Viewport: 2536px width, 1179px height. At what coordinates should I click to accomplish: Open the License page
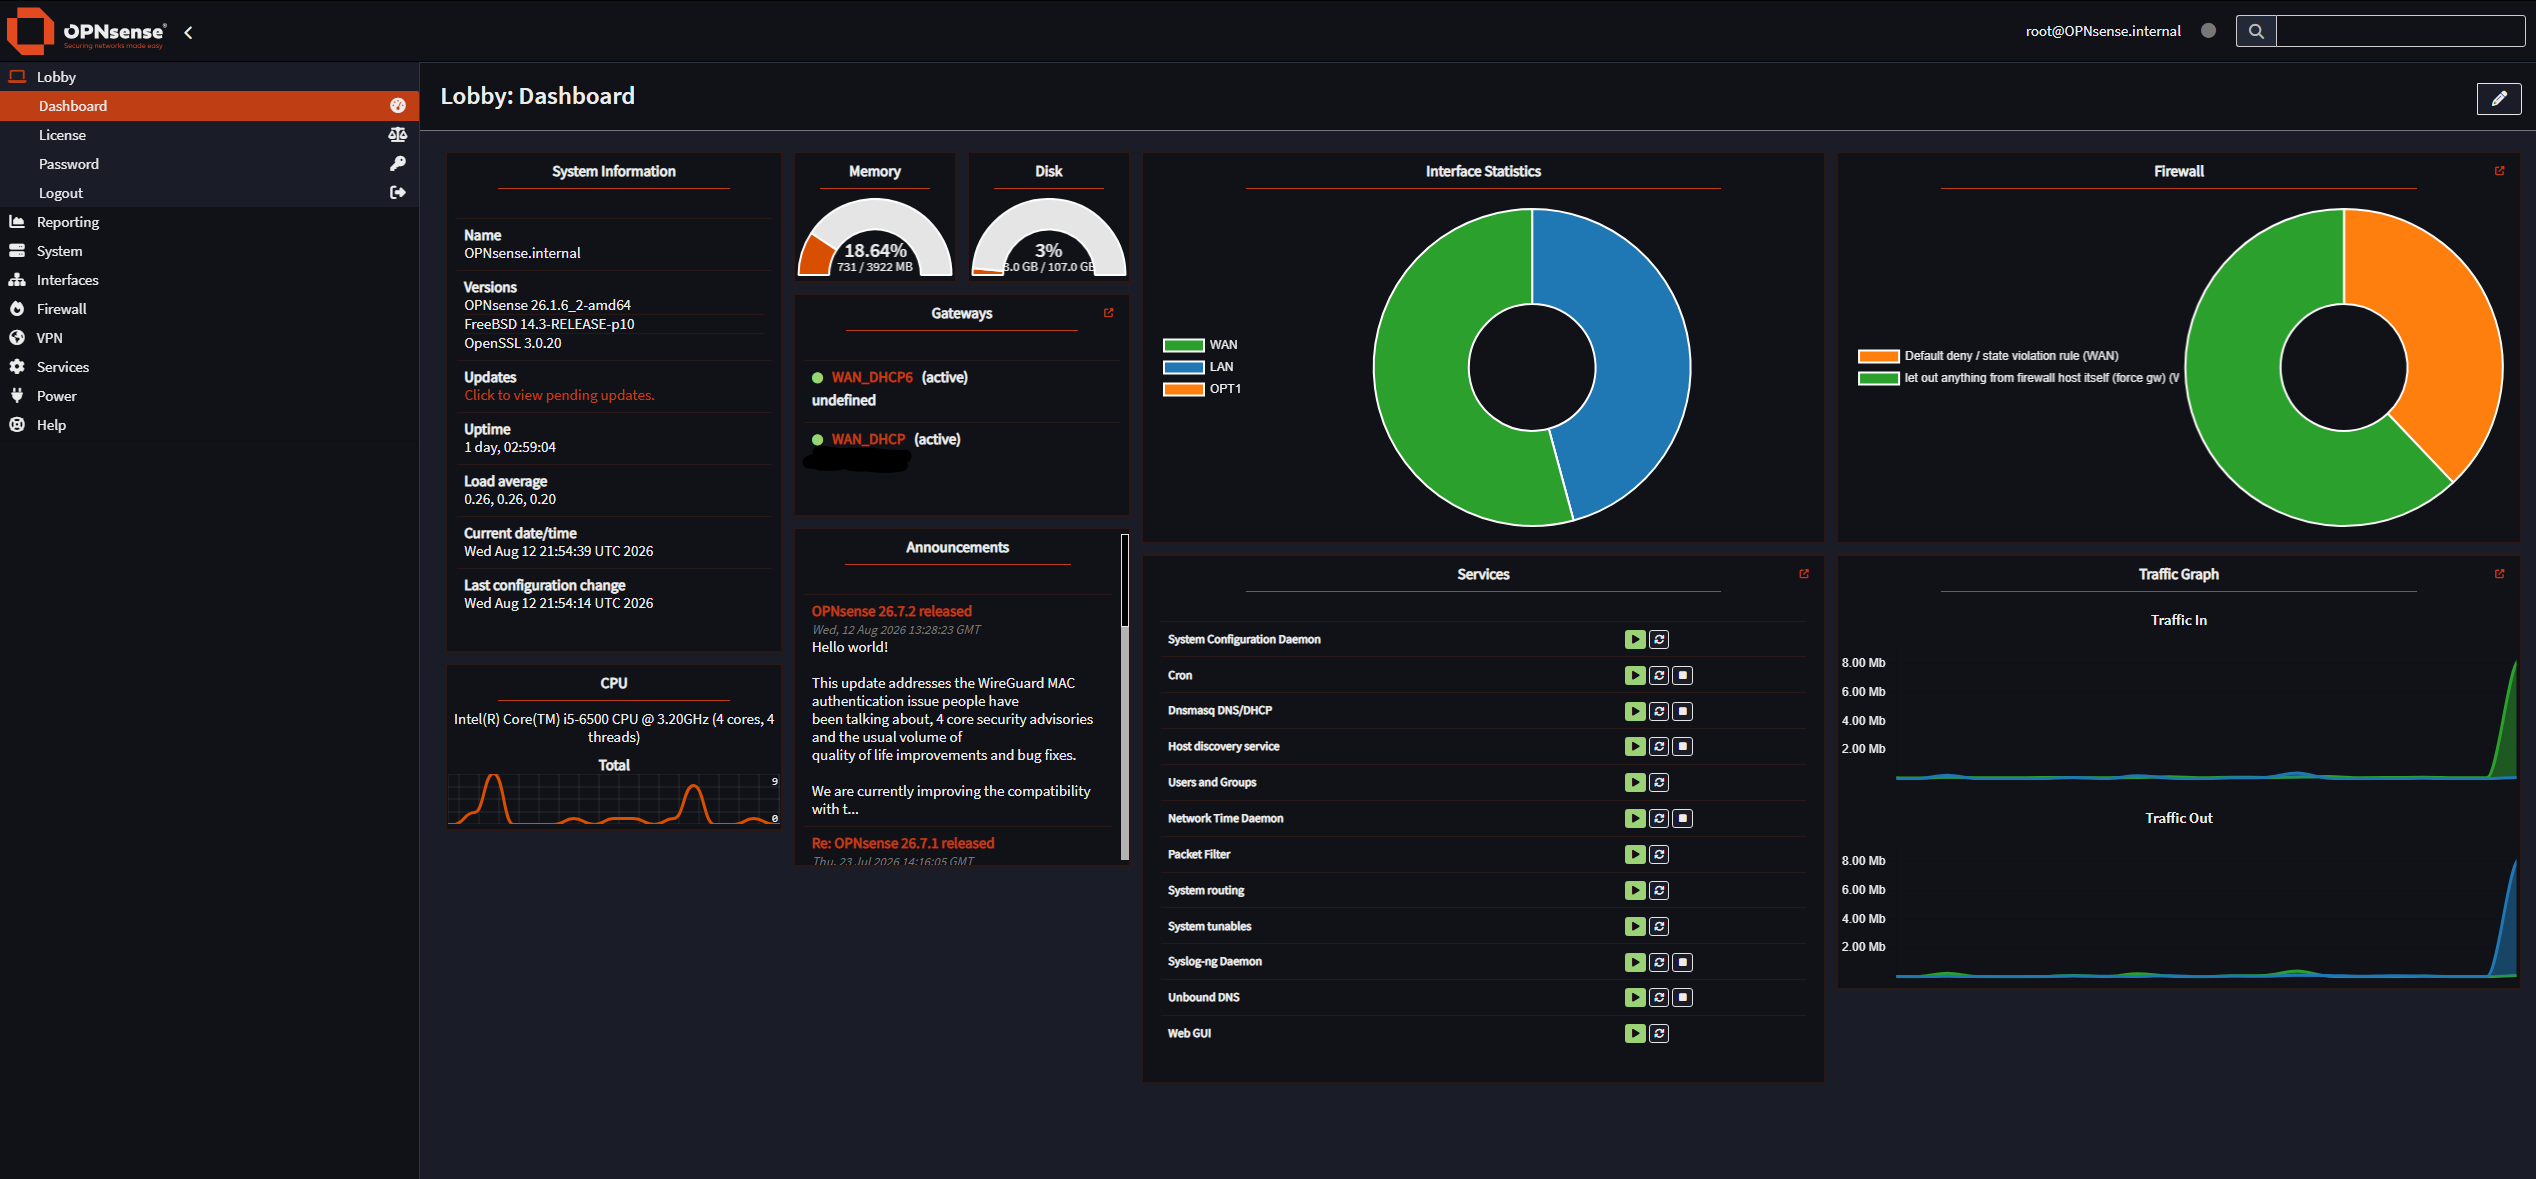(209, 135)
